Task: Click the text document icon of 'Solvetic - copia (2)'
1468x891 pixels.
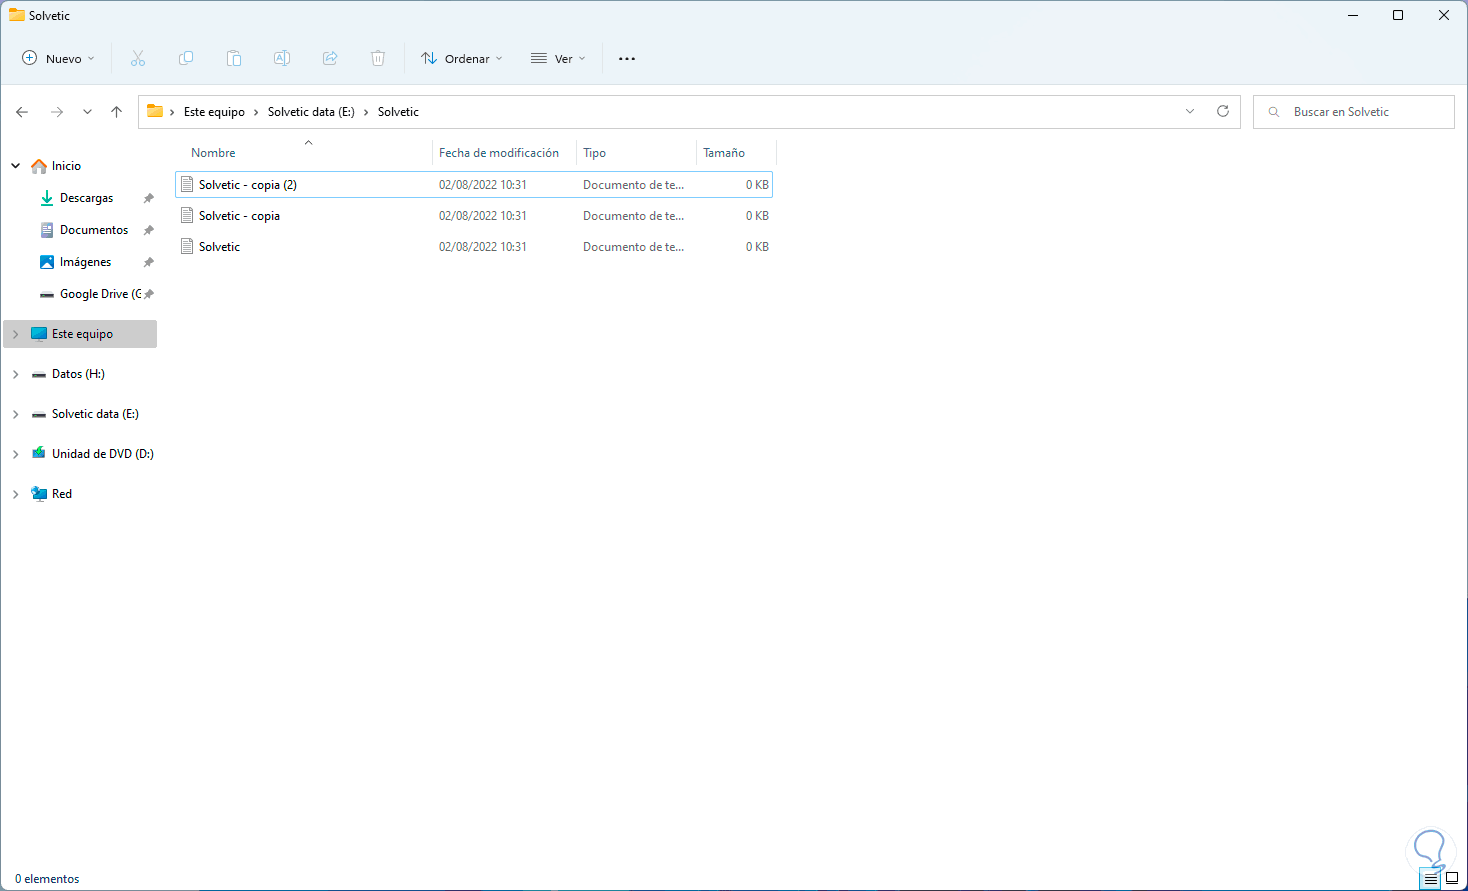Action: tap(187, 184)
